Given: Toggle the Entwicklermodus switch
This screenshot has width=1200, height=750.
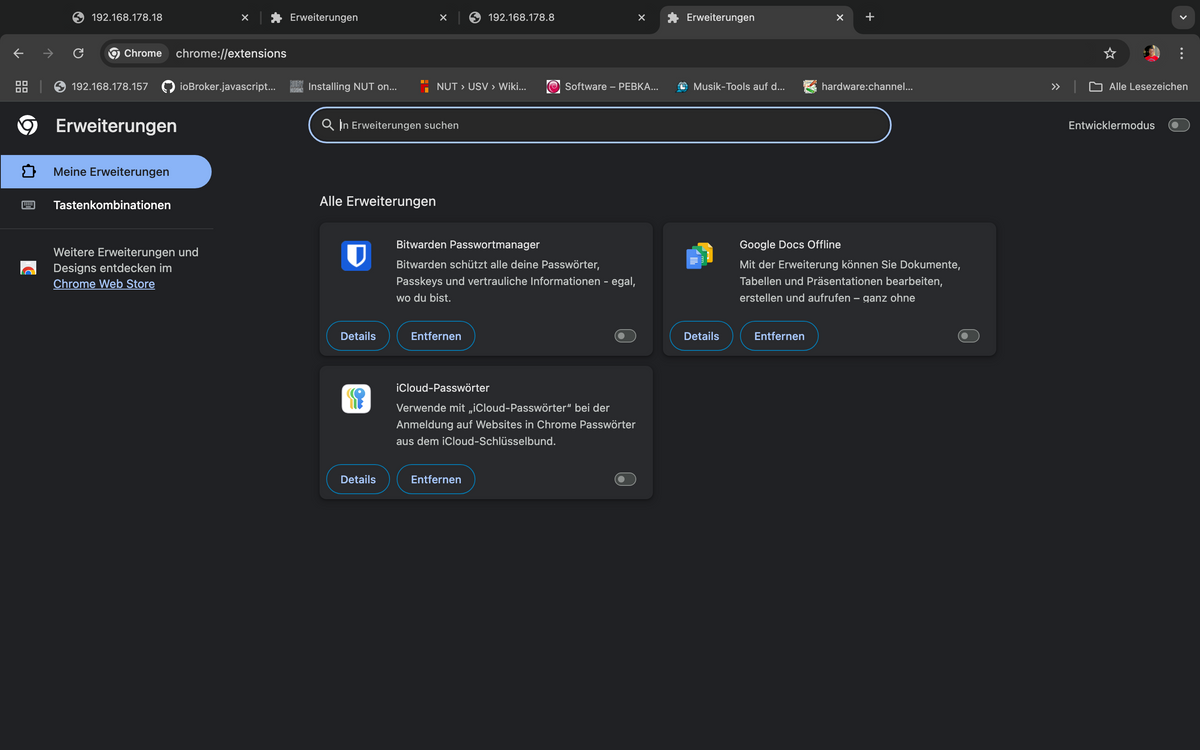Looking at the screenshot, I should pyautogui.click(x=1179, y=125).
